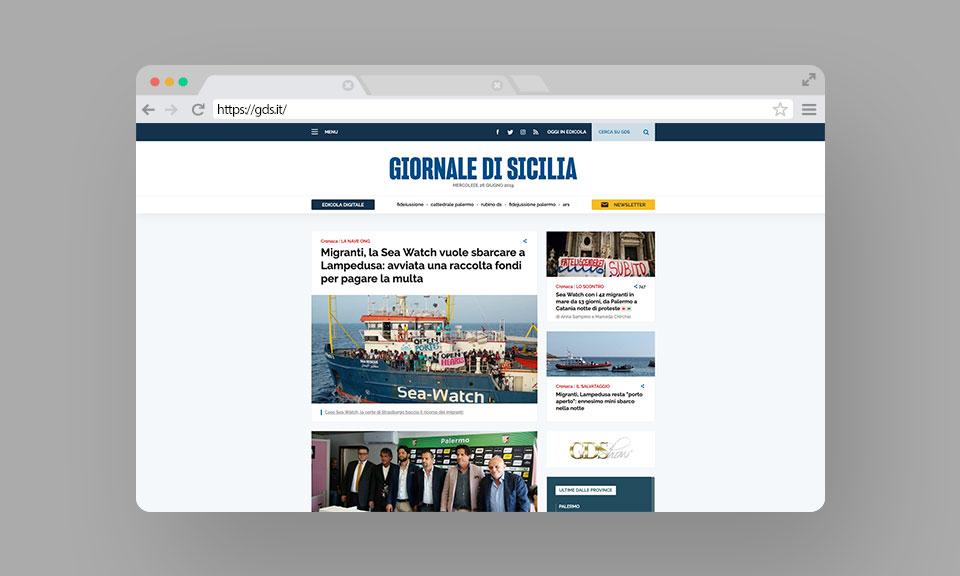The width and height of the screenshot is (960, 576).
Task: Reload the page using browser refresh
Action: pyautogui.click(x=198, y=110)
